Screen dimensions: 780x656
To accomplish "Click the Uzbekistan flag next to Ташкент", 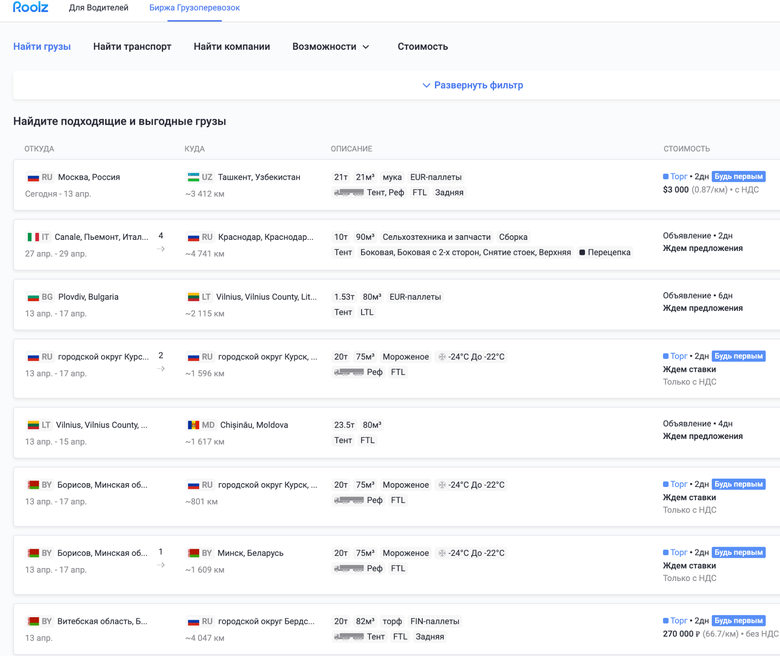I will click(193, 177).
